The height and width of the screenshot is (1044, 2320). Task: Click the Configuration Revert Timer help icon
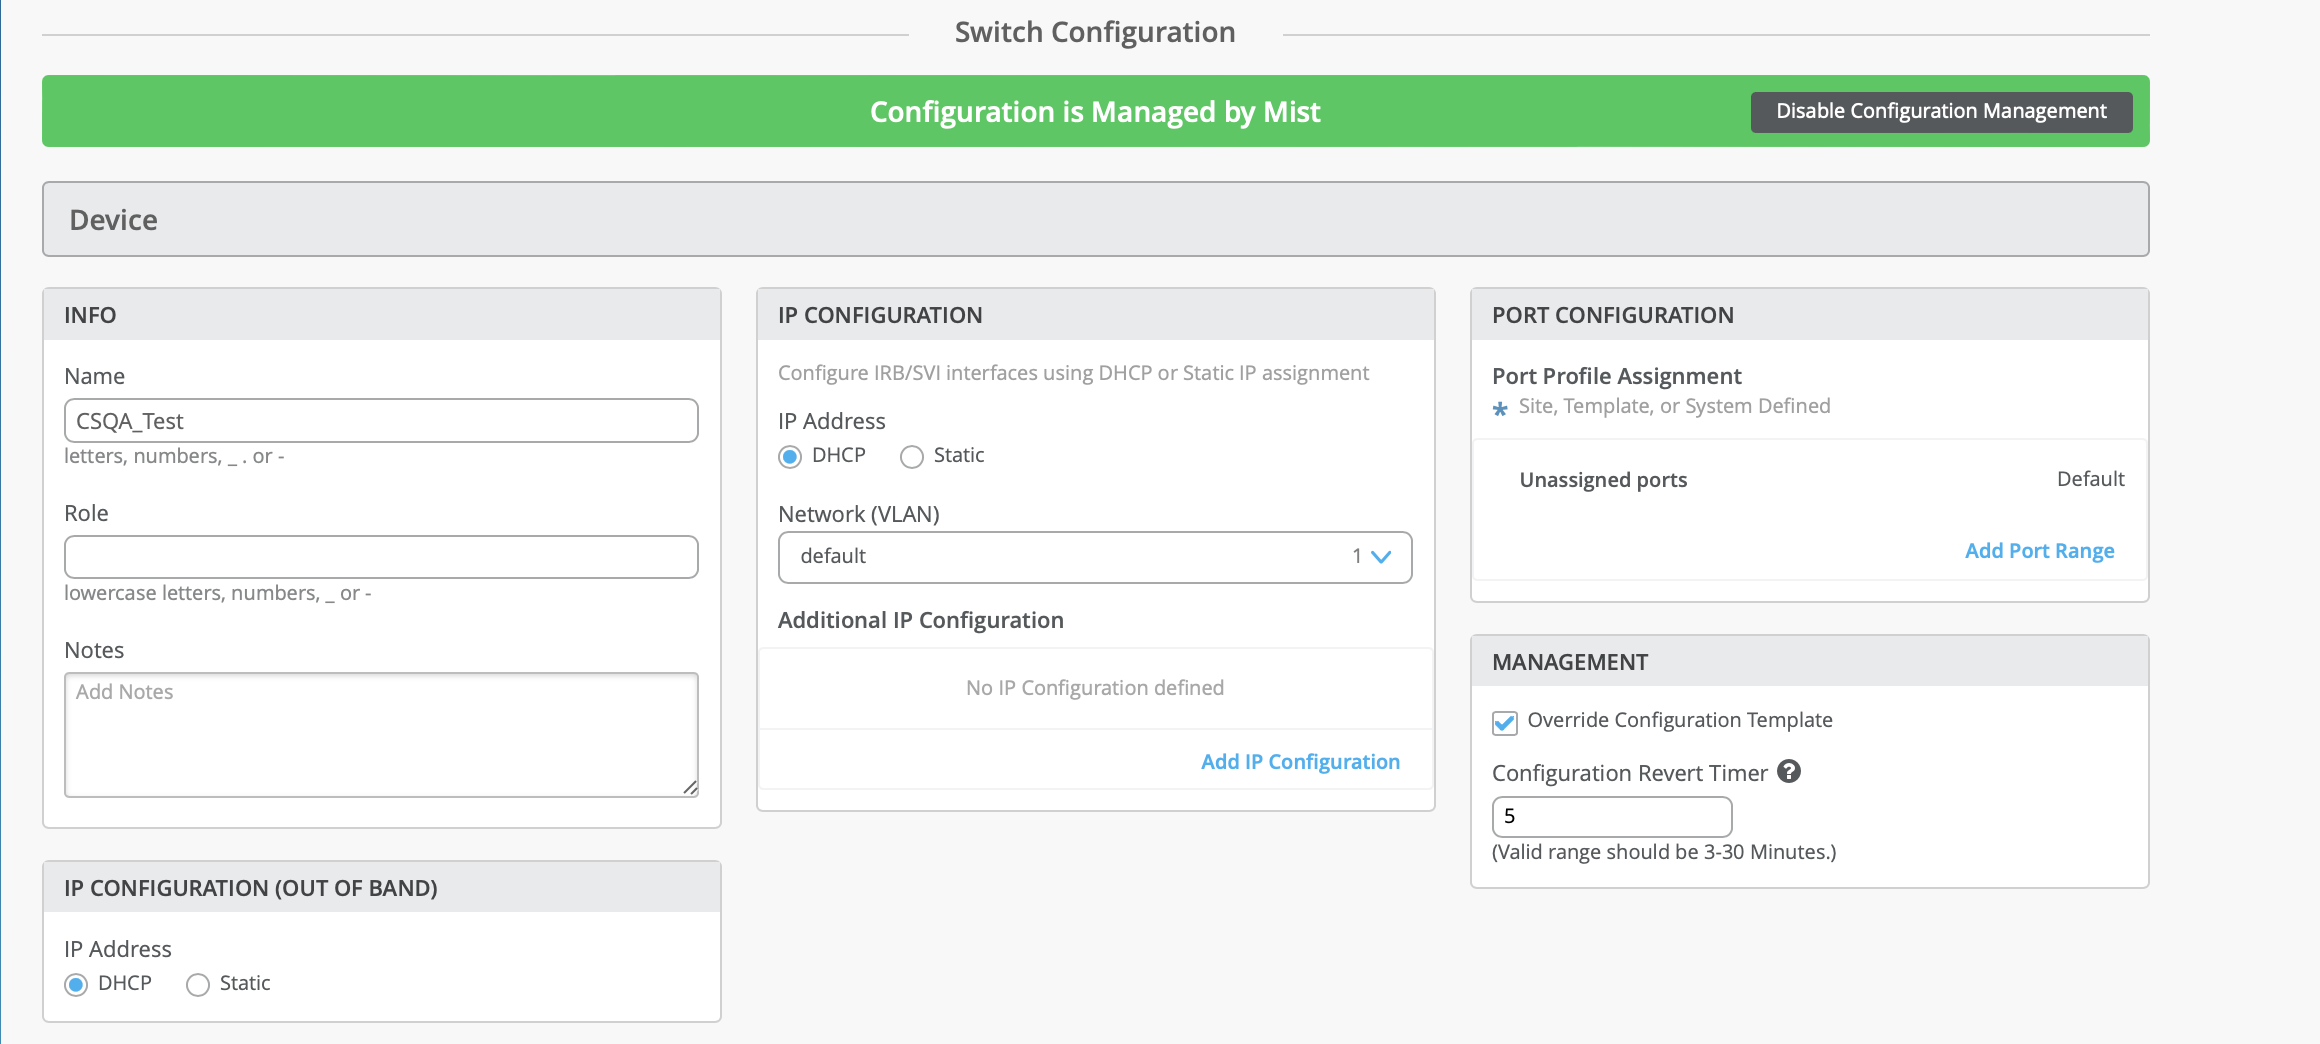click(1789, 771)
